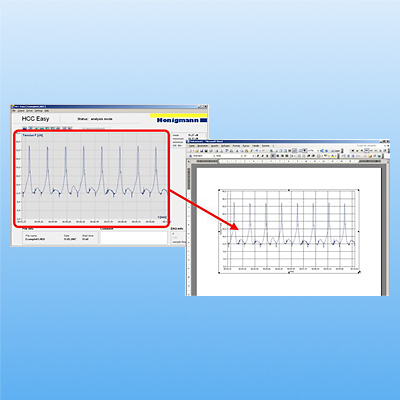This screenshot has height=400, width=400.
Task: Click the Save disk icon in Word toolbar
Action: (201, 151)
